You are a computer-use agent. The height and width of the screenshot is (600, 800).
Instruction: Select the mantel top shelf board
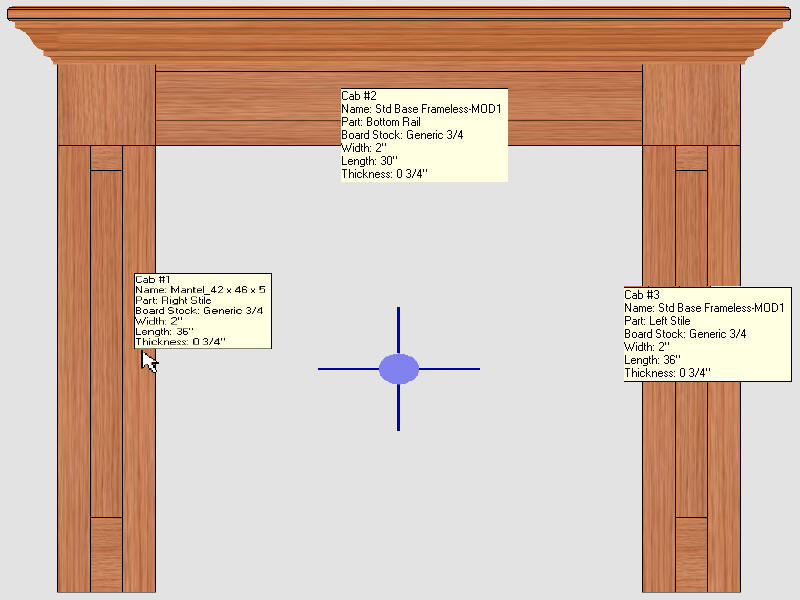pyautogui.click(x=400, y=15)
